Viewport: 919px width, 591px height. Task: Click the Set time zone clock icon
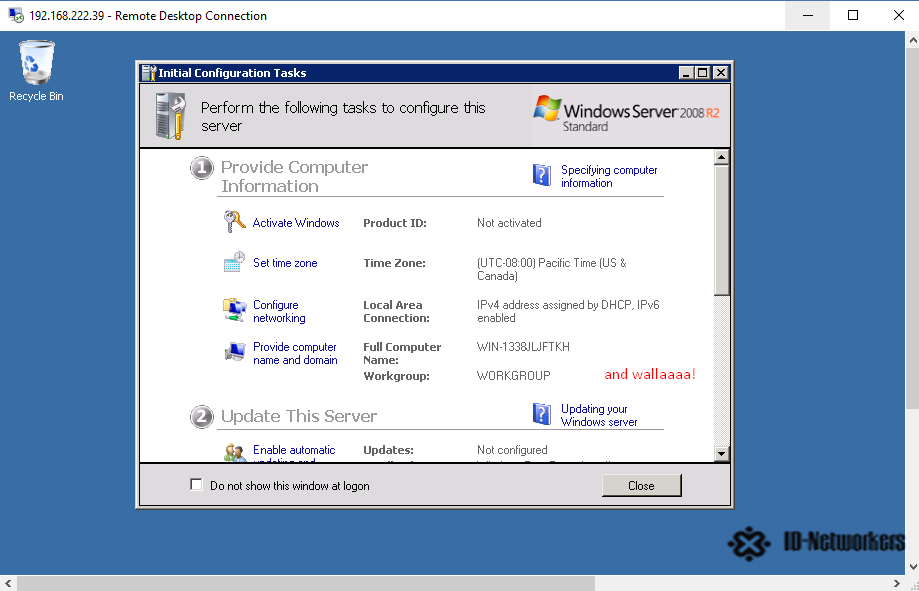pos(234,262)
